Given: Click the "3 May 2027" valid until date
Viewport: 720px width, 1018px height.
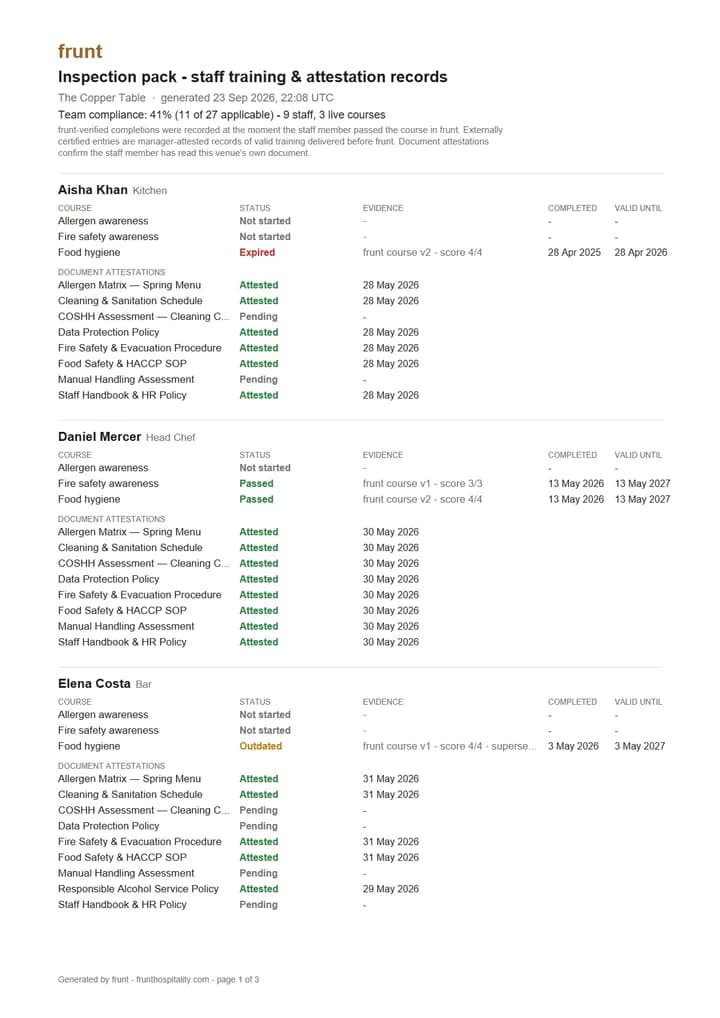Looking at the screenshot, I should point(639,746).
